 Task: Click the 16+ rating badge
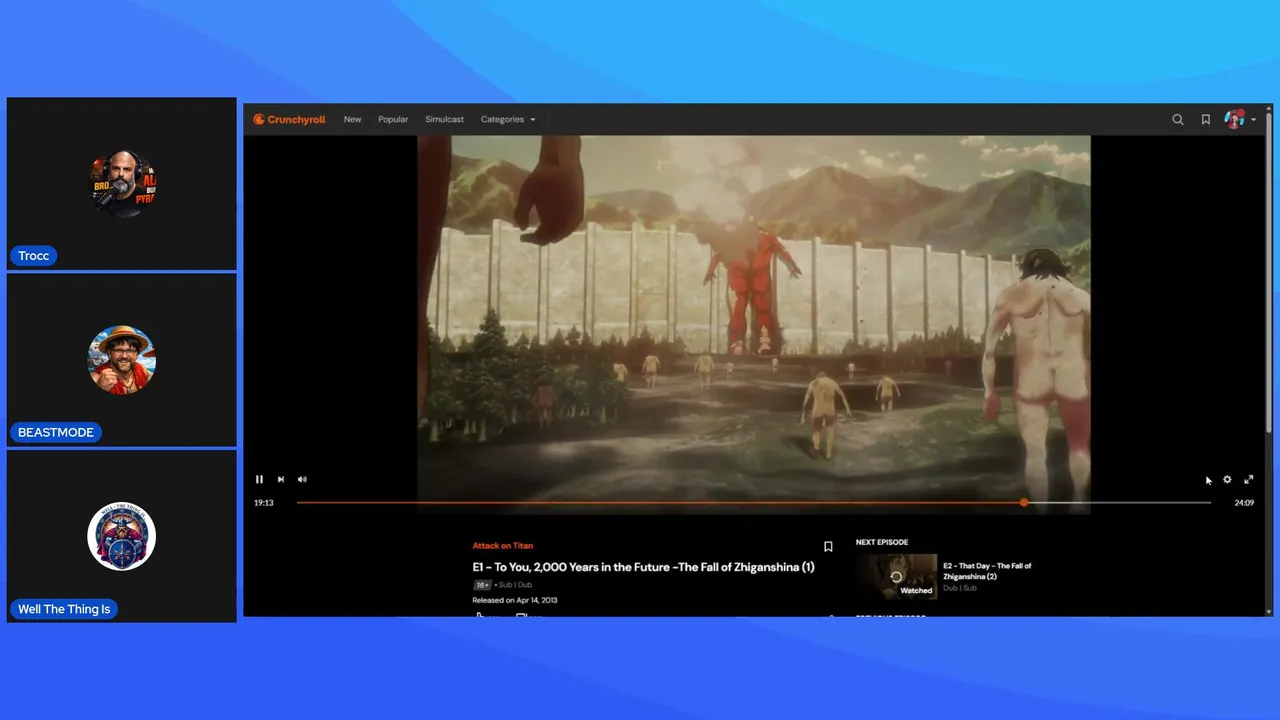[x=482, y=585]
